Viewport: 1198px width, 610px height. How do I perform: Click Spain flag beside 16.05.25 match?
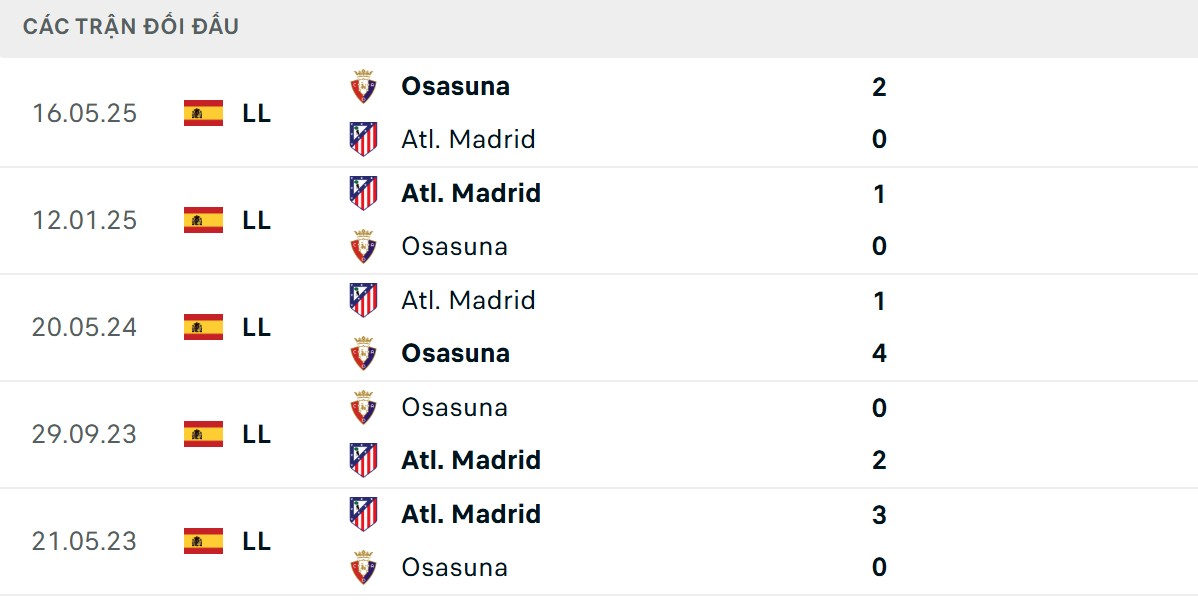(x=203, y=113)
